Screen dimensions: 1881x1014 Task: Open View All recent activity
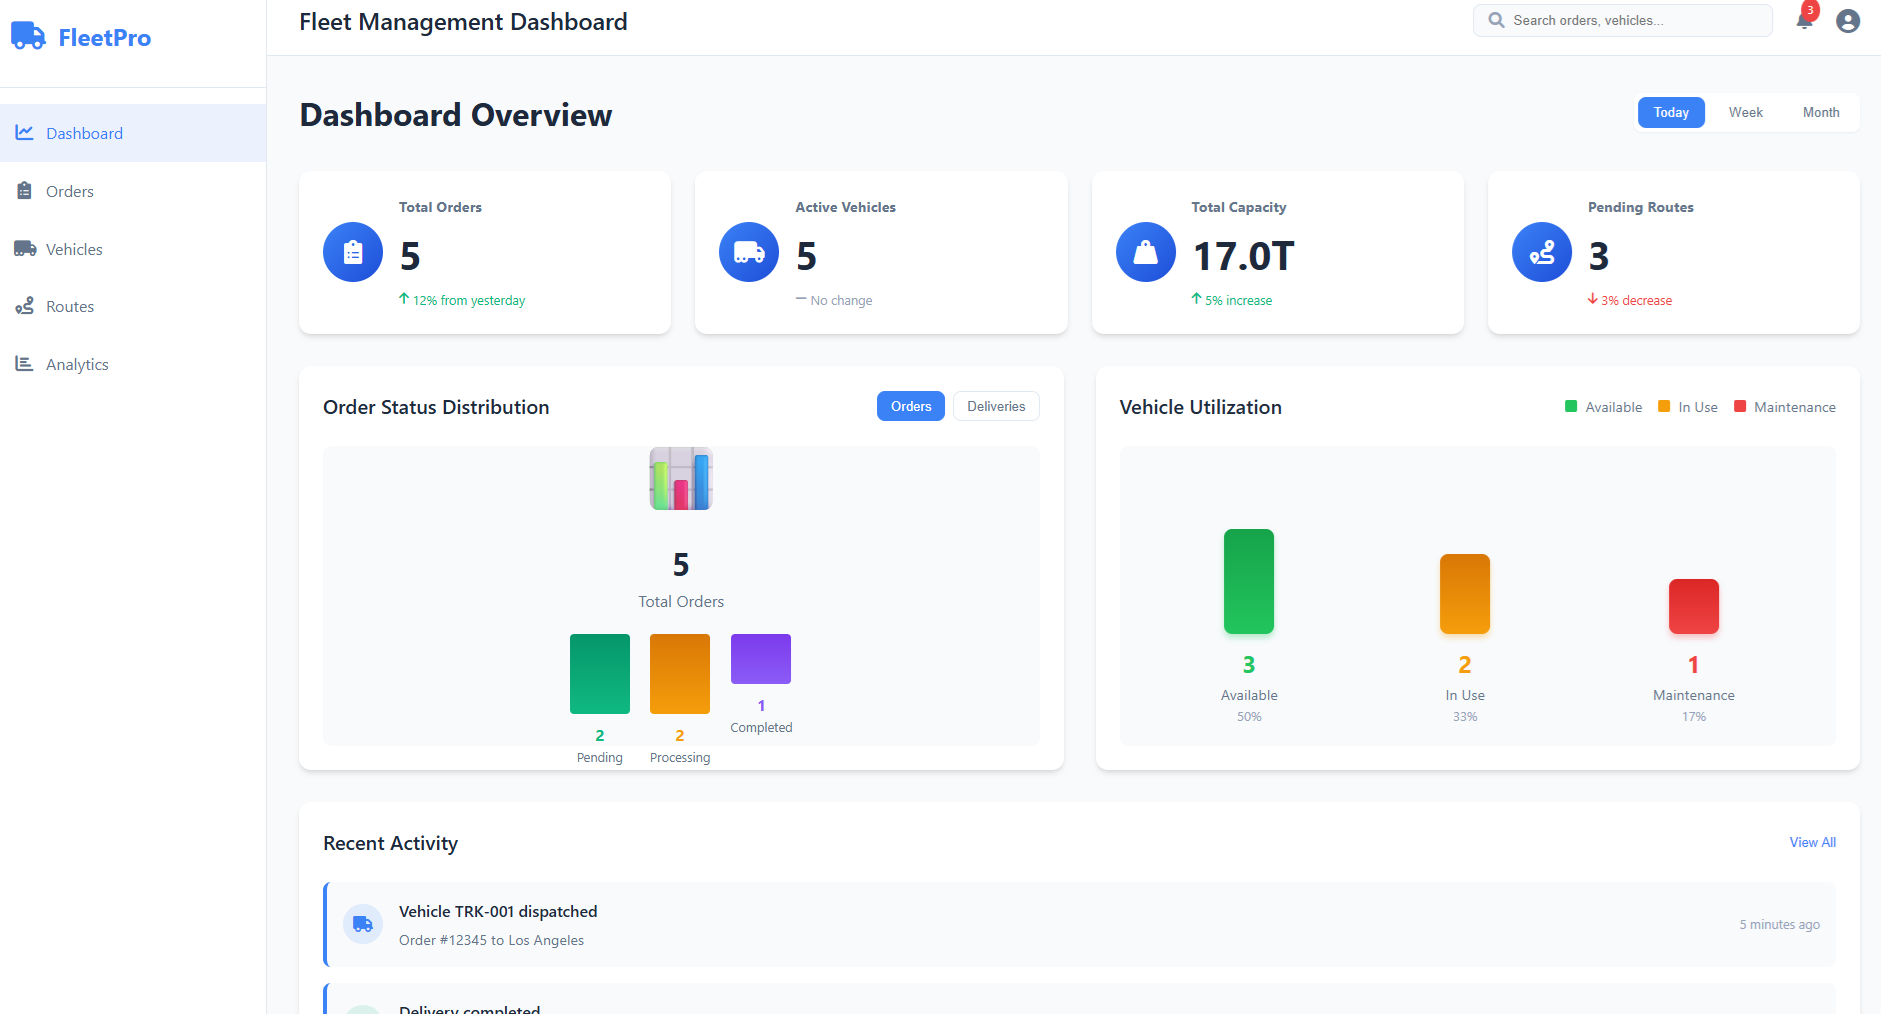tap(1812, 842)
